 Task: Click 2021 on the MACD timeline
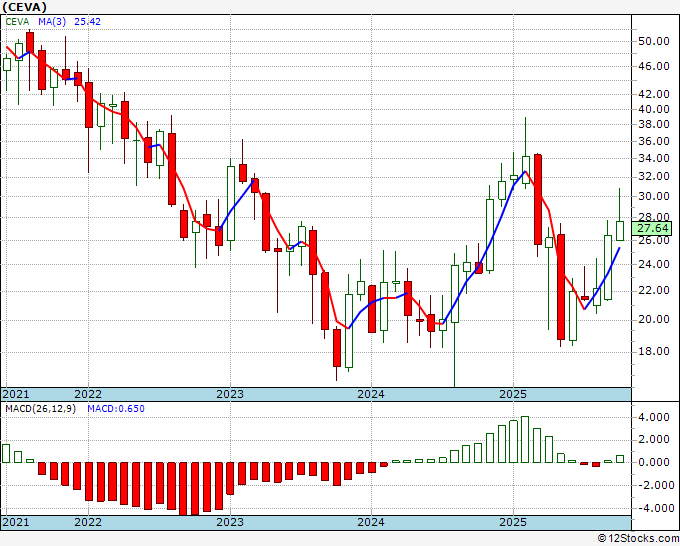point(16,522)
